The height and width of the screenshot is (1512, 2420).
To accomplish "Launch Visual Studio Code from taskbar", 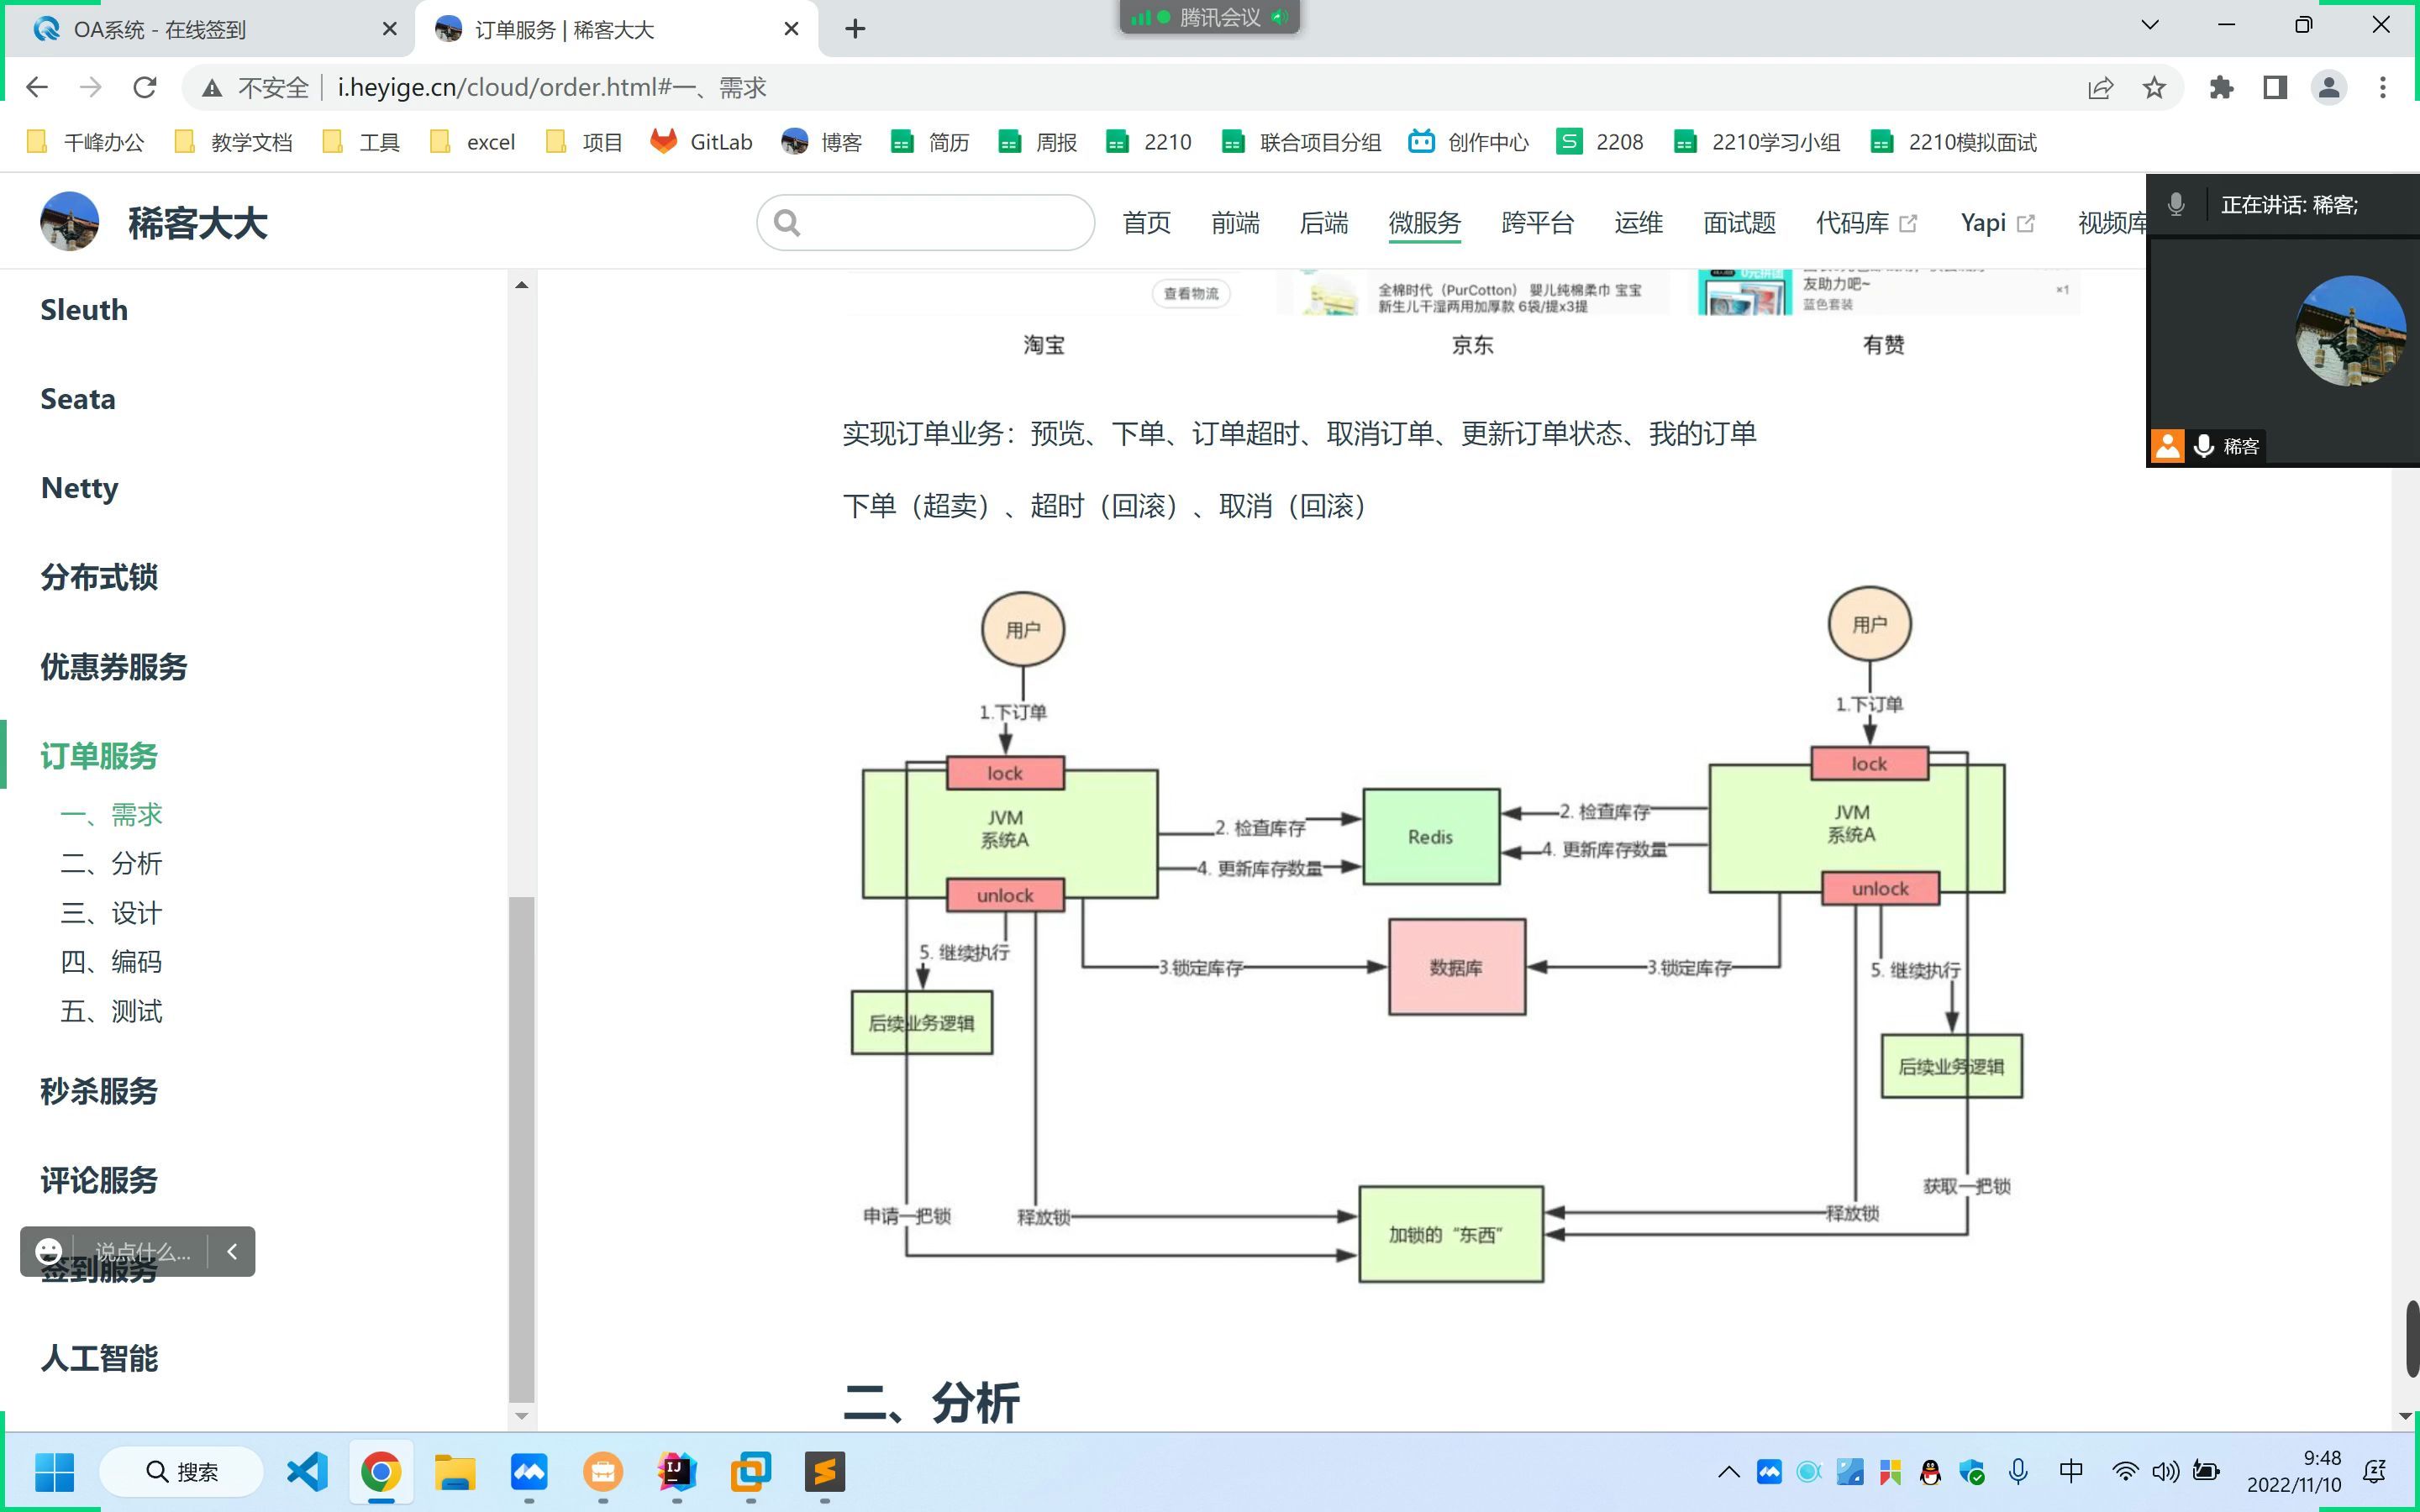I will click(x=307, y=1471).
